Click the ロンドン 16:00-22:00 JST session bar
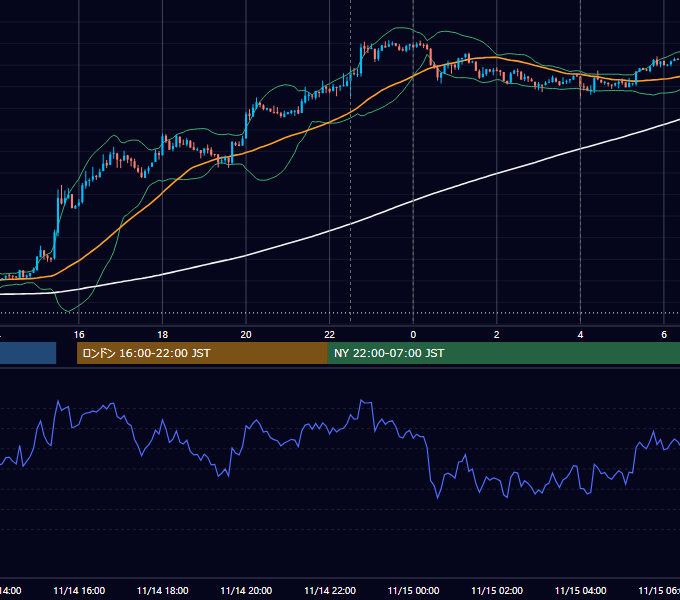The image size is (680, 600). 202,353
